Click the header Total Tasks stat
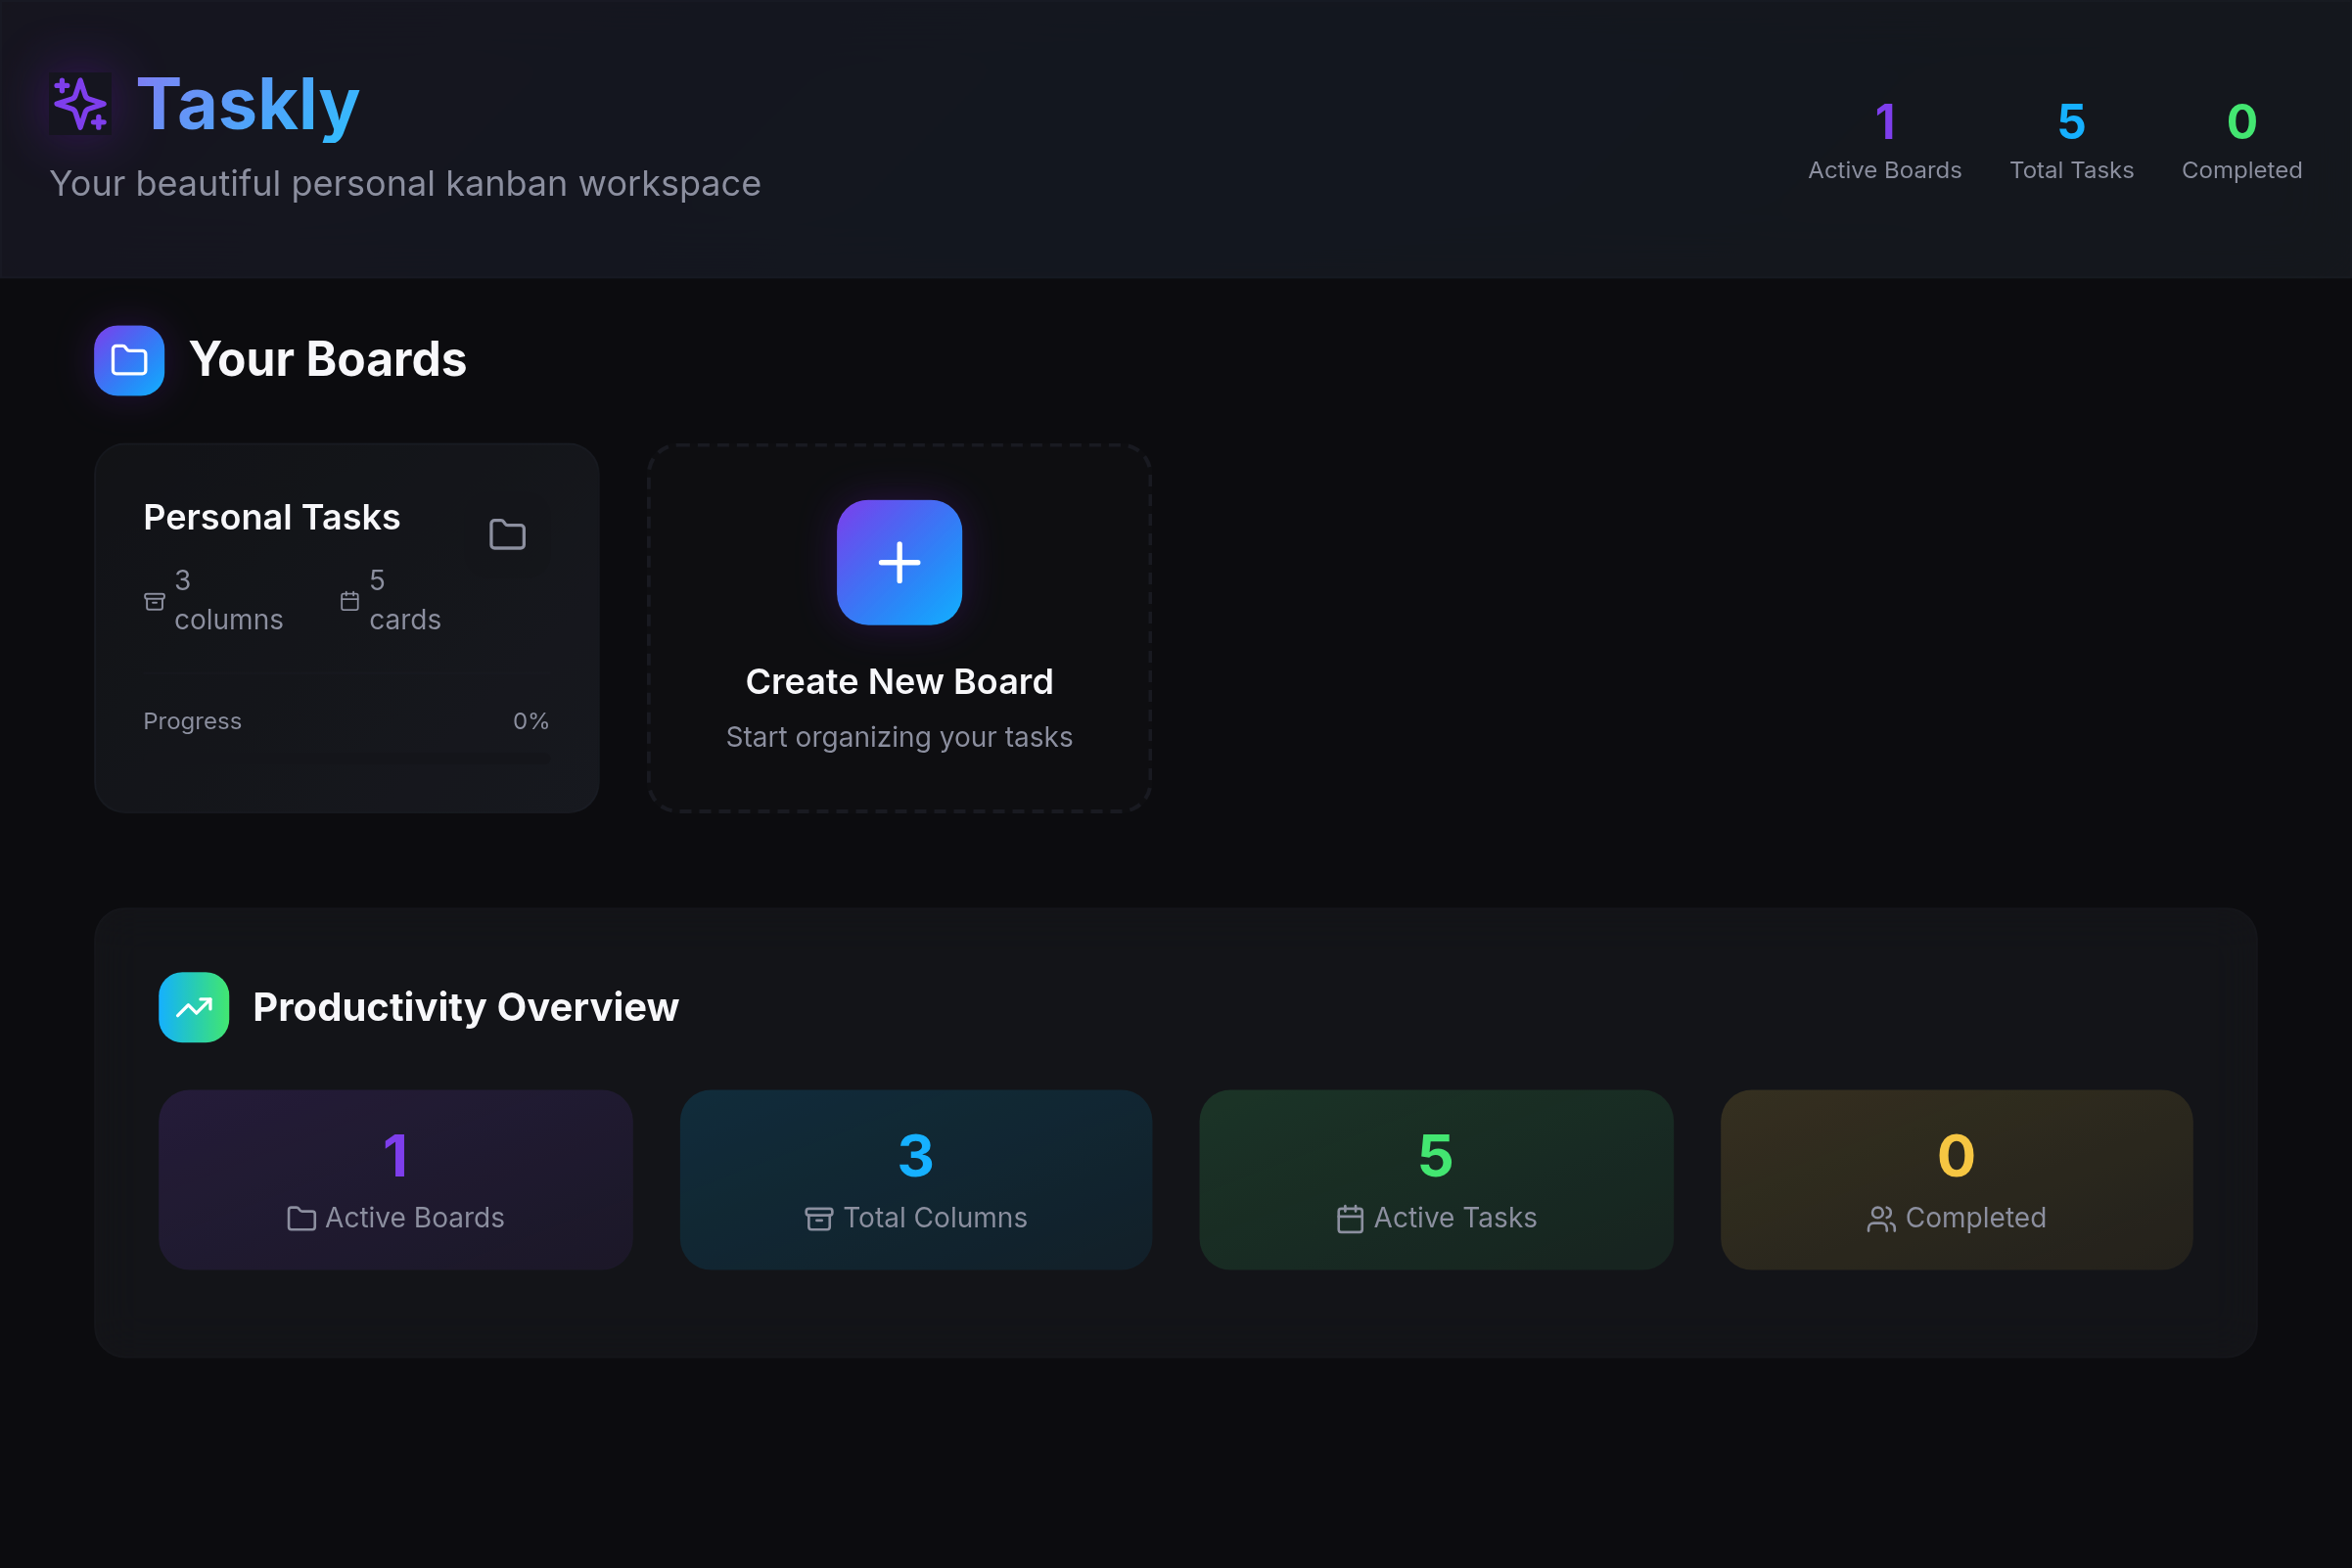The height and width of the screenshot is (1568, 2352). coord(2071,142)
